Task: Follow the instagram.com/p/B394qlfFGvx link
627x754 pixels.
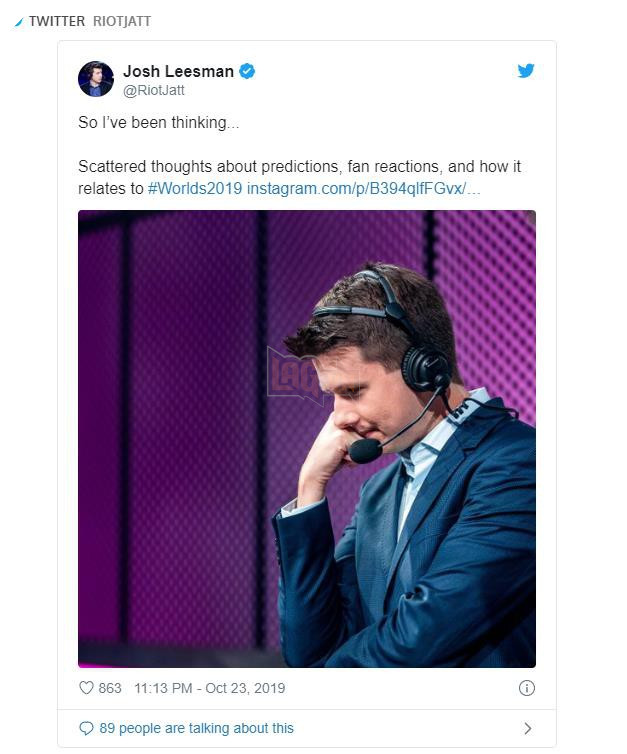Action: tap(364, 188)
